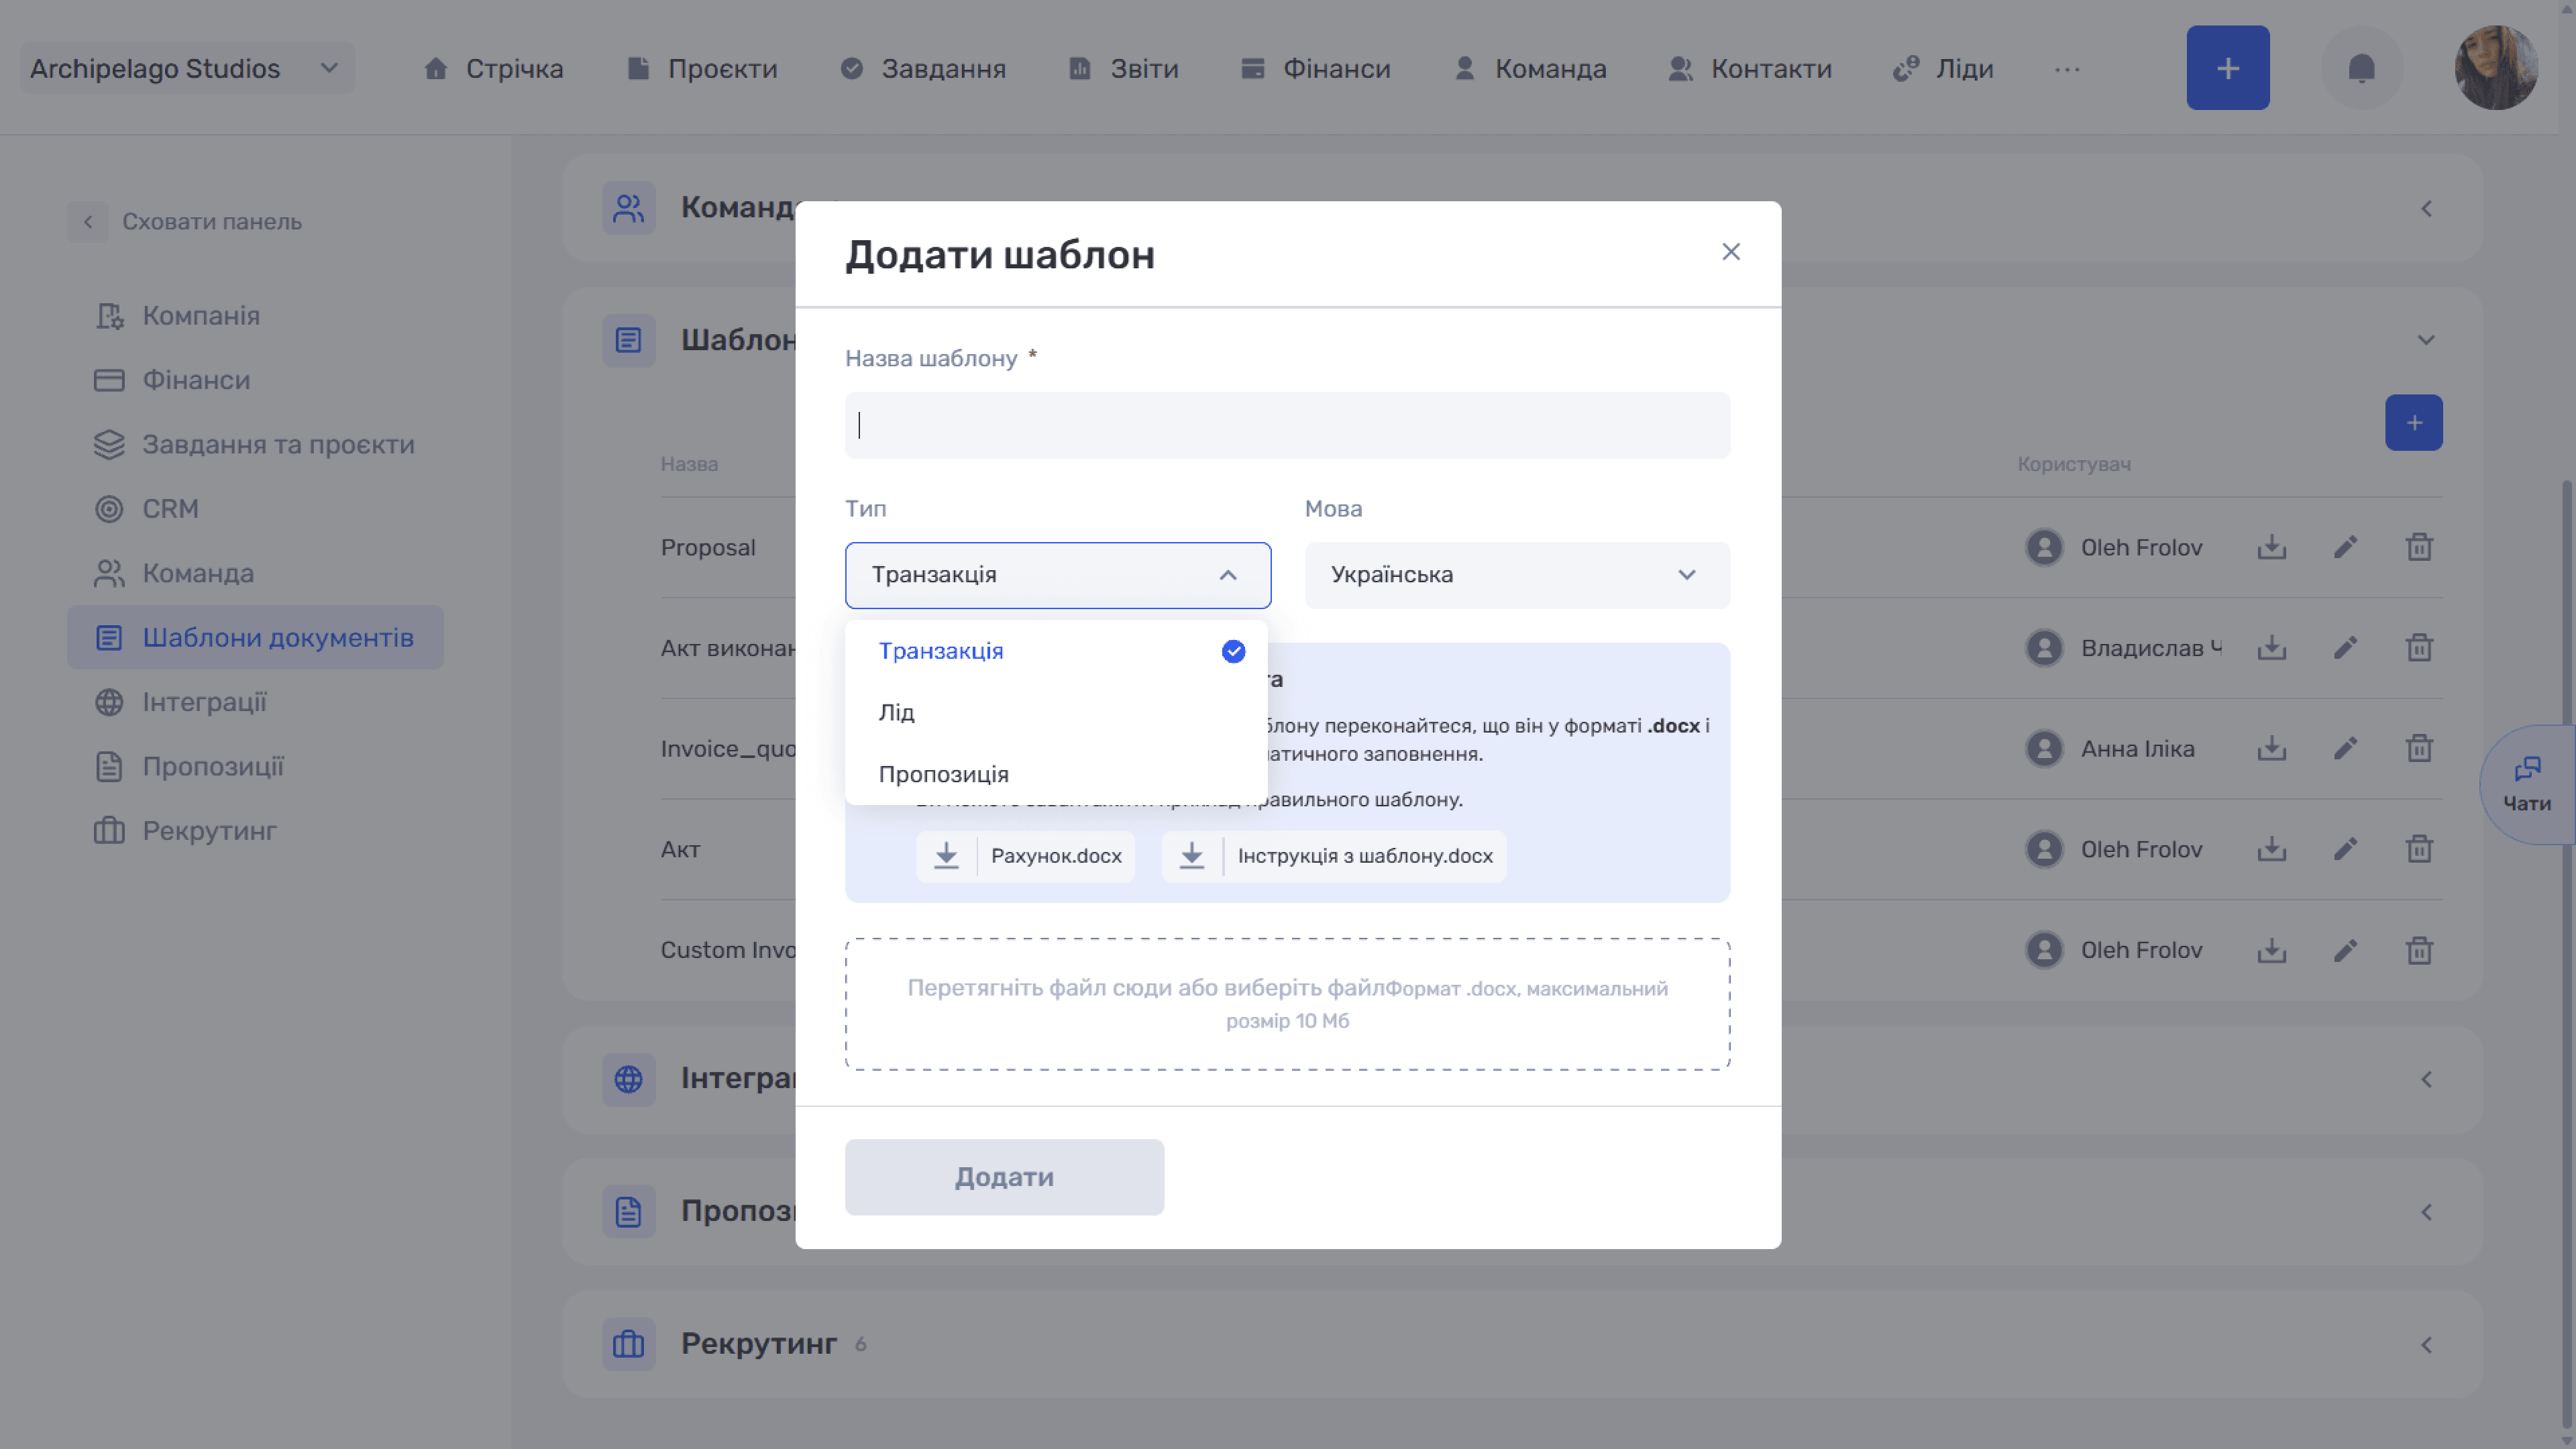Go to Стрічка in top navigation
The image size is (2576, 1449).
tap(493, 69)
